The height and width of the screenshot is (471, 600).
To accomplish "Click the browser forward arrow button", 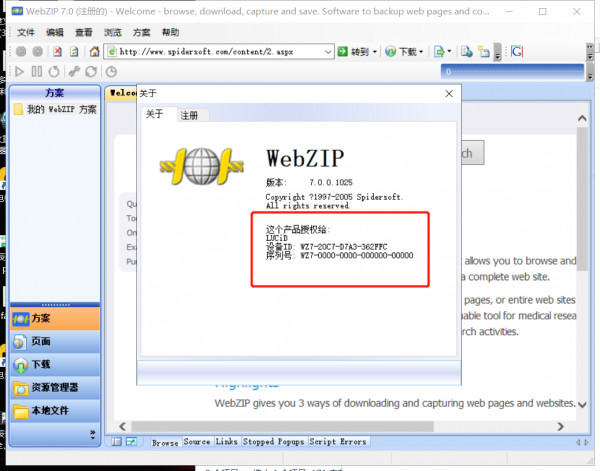I will click(x=38, y=51).
